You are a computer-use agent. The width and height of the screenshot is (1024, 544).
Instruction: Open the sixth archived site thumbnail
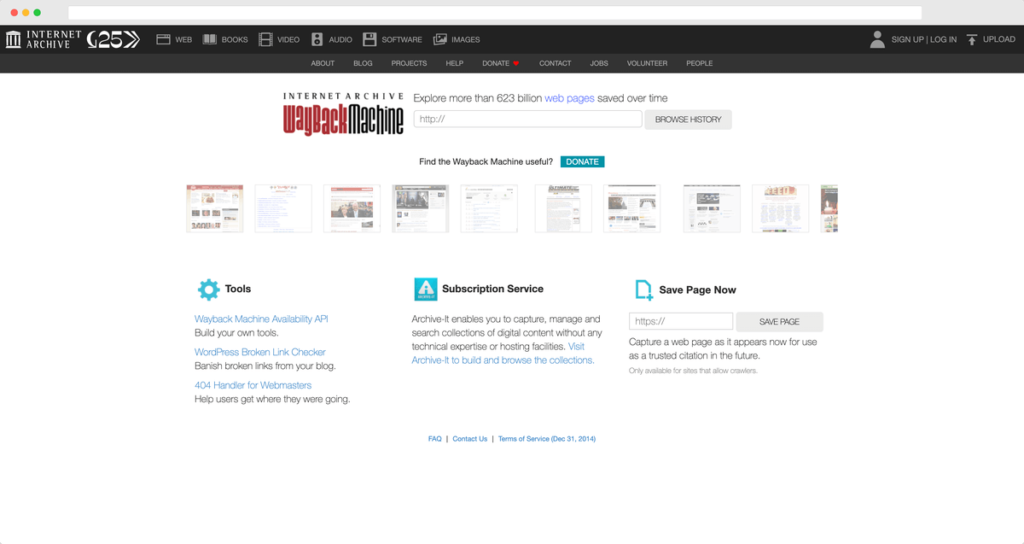click(x=563, y=208)
